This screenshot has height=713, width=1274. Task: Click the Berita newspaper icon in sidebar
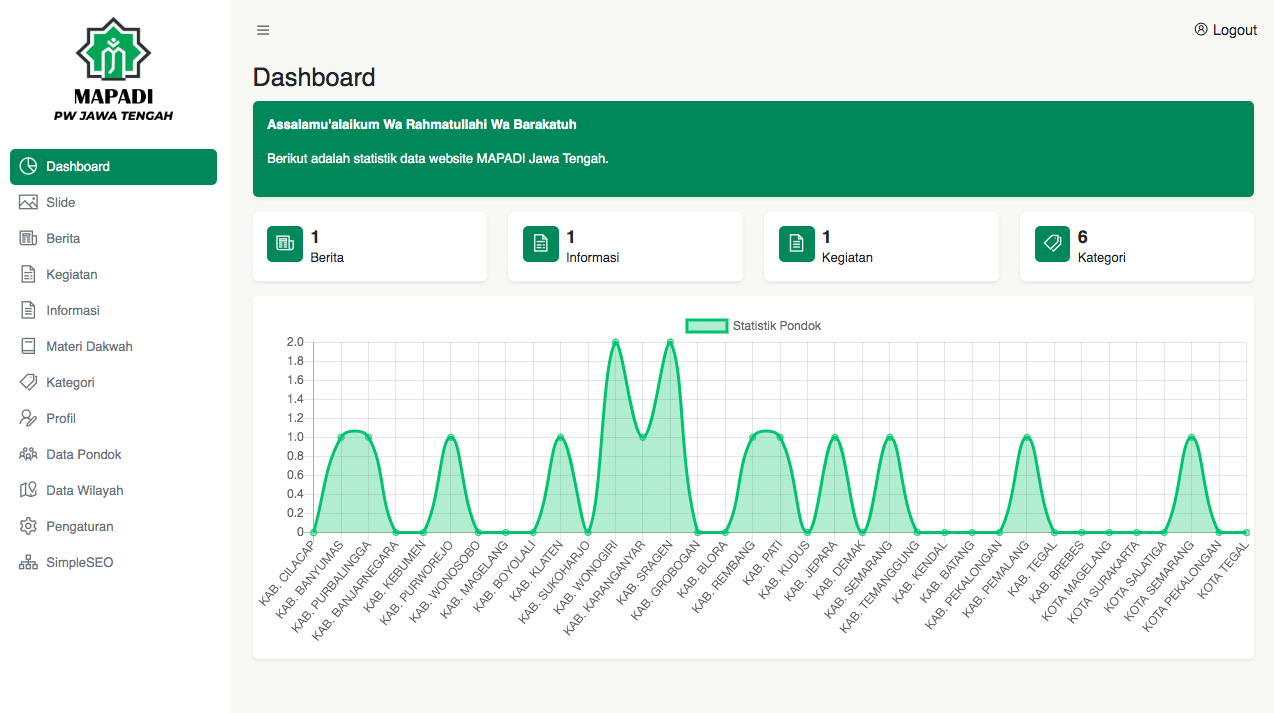pyautogui.click(x=28, y=238)
